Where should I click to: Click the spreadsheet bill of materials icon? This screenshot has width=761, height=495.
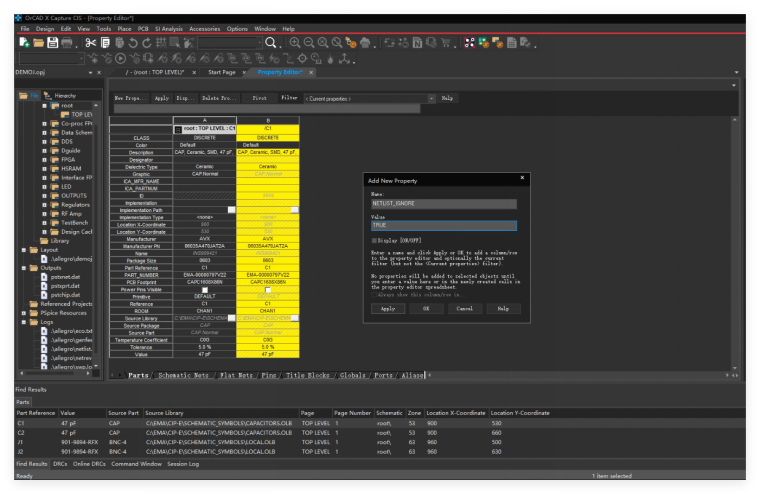tap(512, 43)
